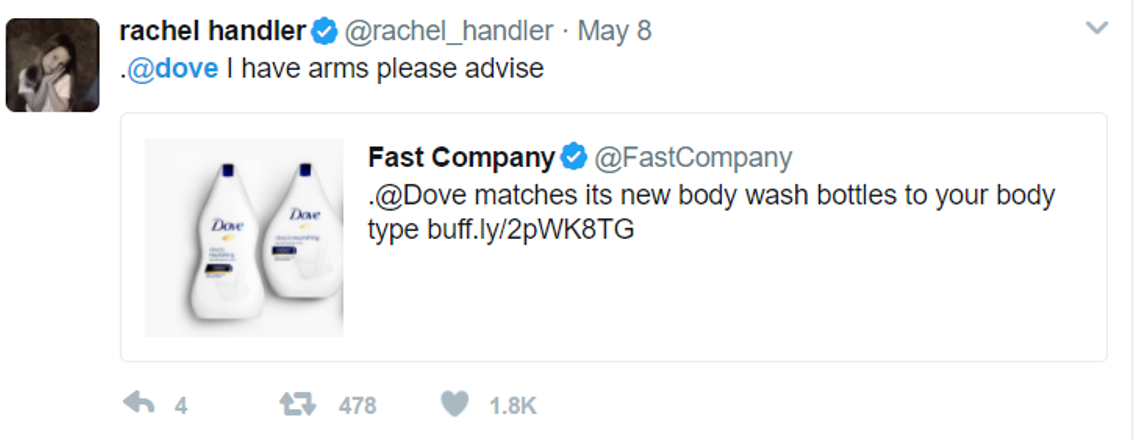Screen dimensions: 1134x440
Task: Click the 478 retweet count
Action: [x=357, y=405]
